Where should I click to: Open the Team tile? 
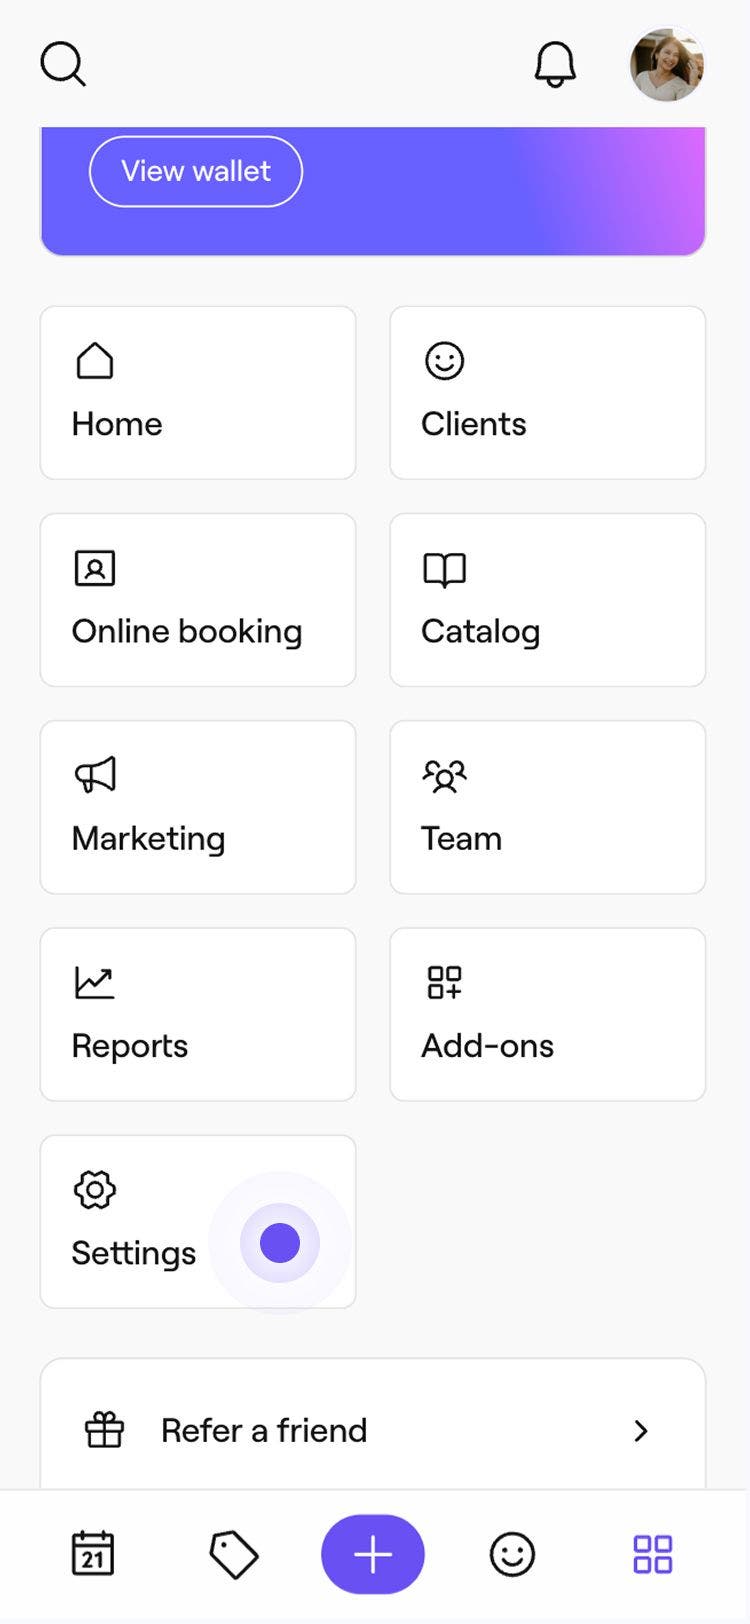[x=547, y=807]
